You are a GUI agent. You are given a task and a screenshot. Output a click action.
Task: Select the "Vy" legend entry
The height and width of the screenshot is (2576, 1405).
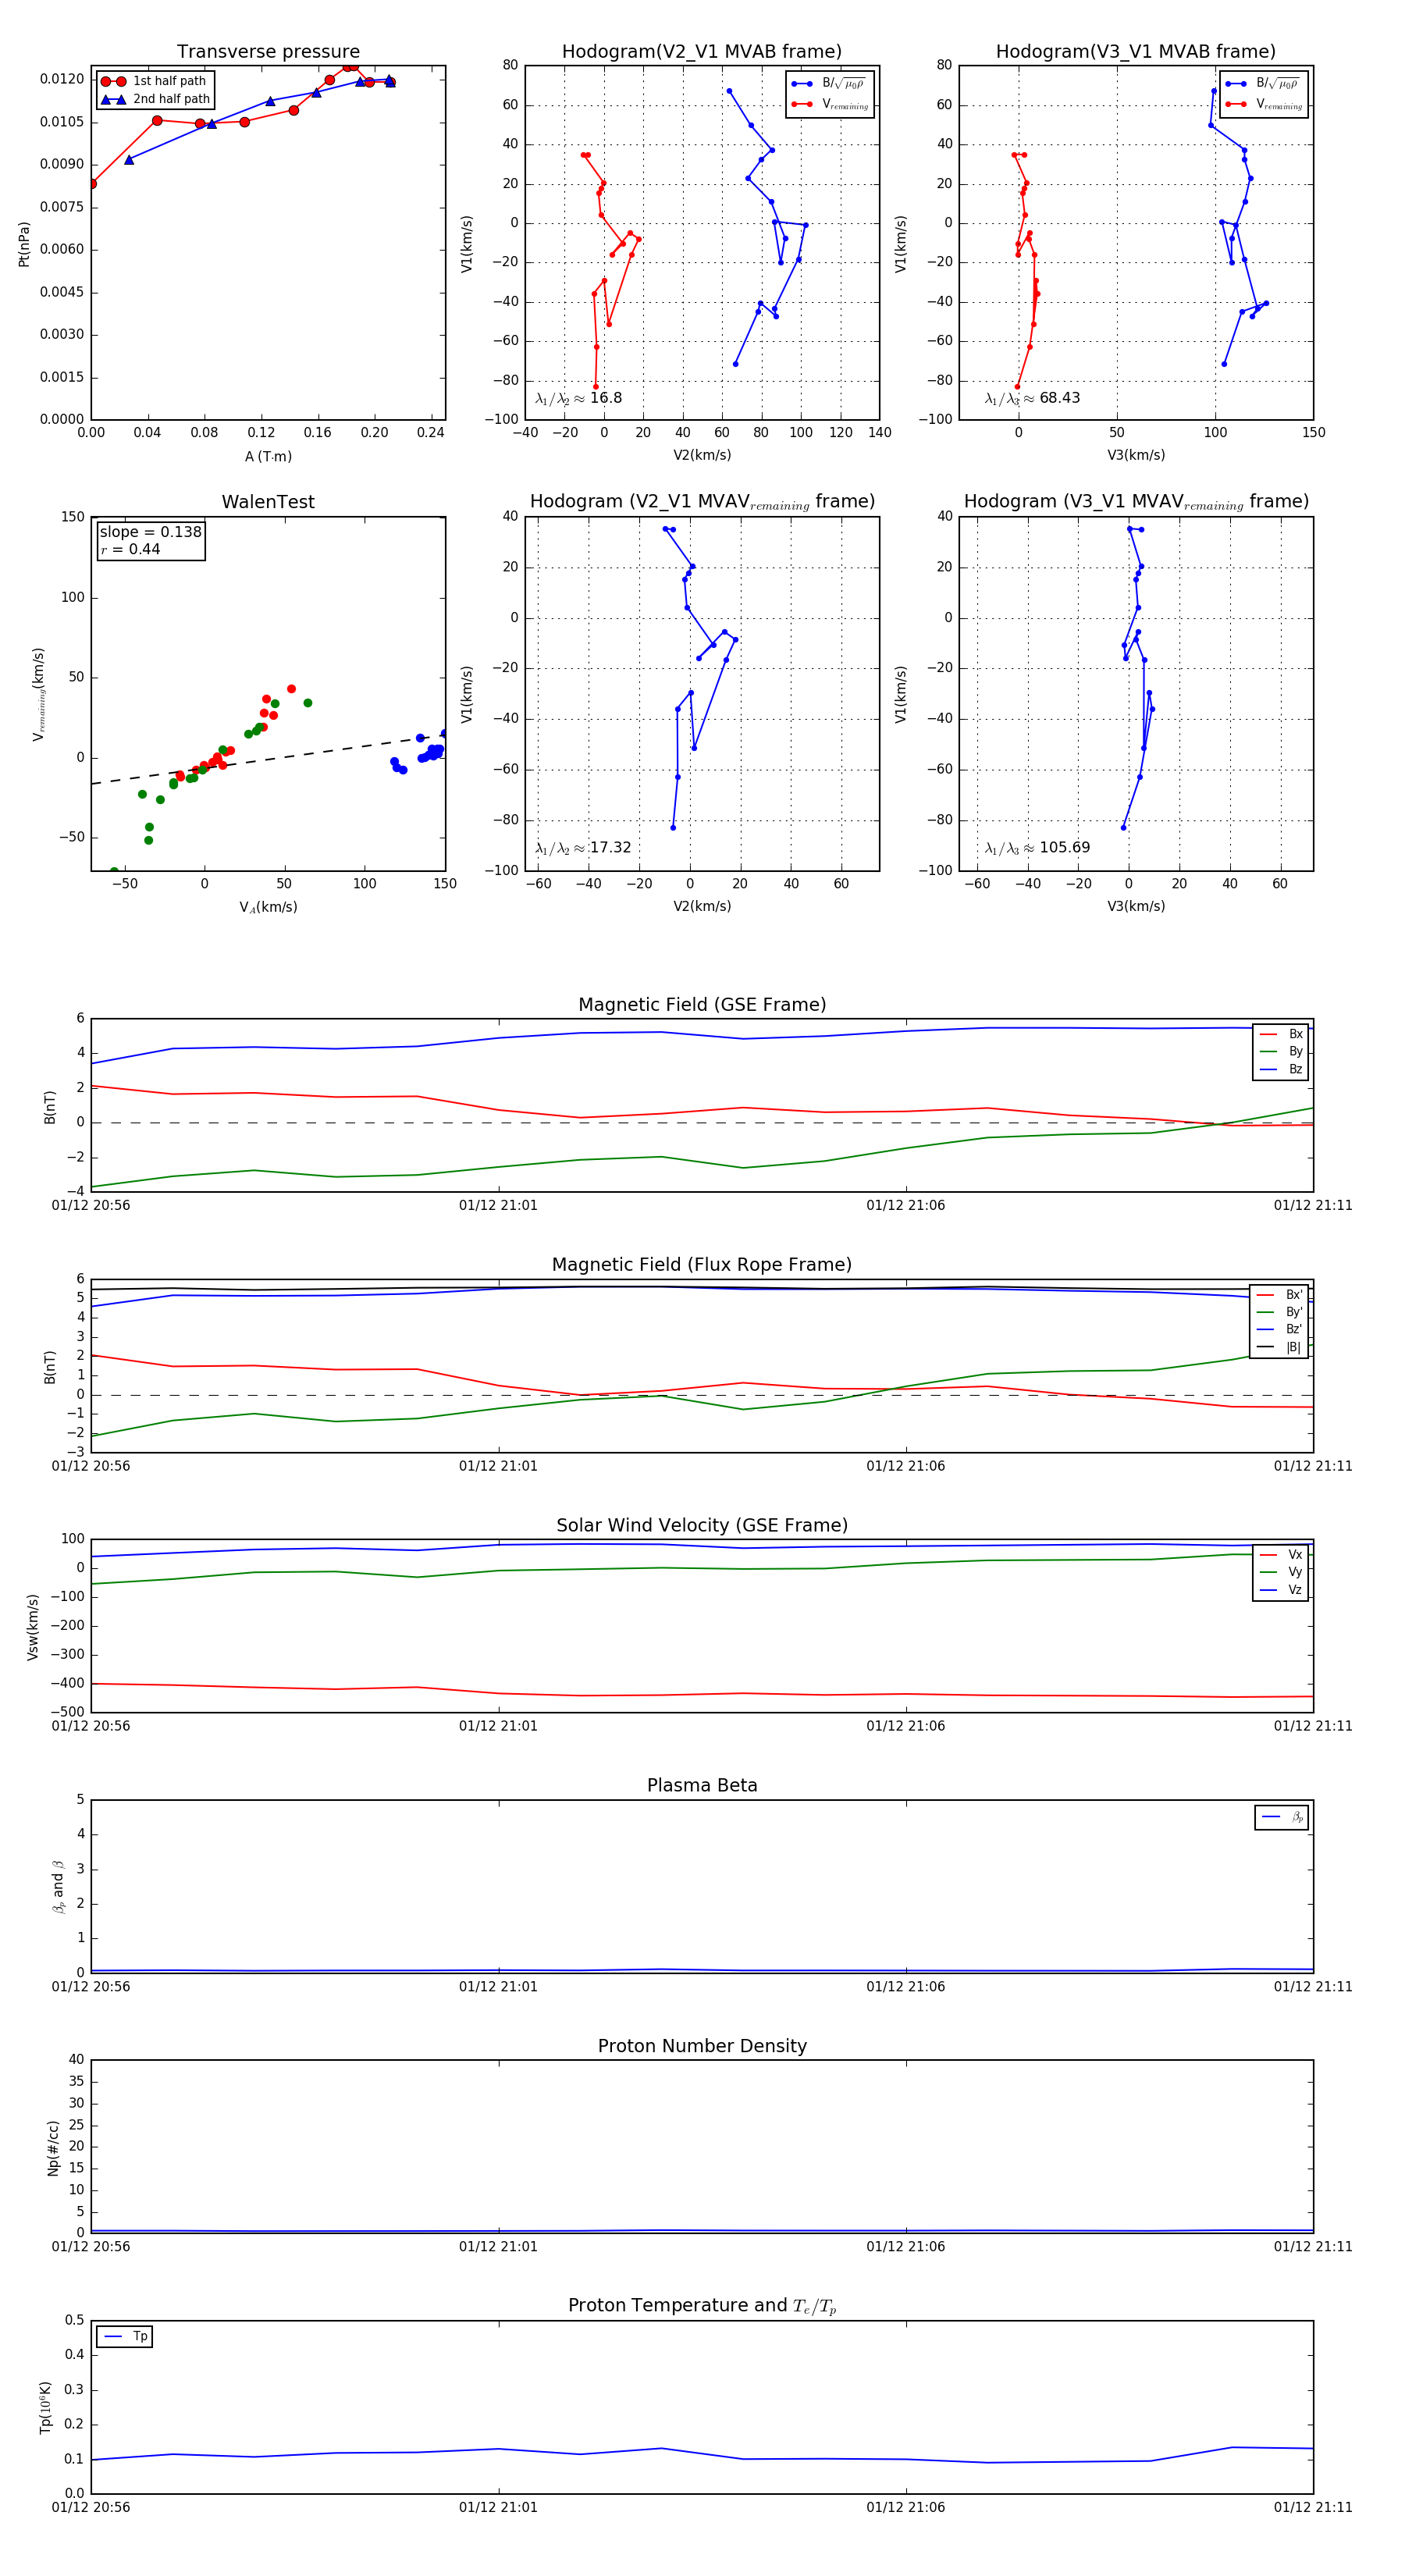tap(1281, 1572)
